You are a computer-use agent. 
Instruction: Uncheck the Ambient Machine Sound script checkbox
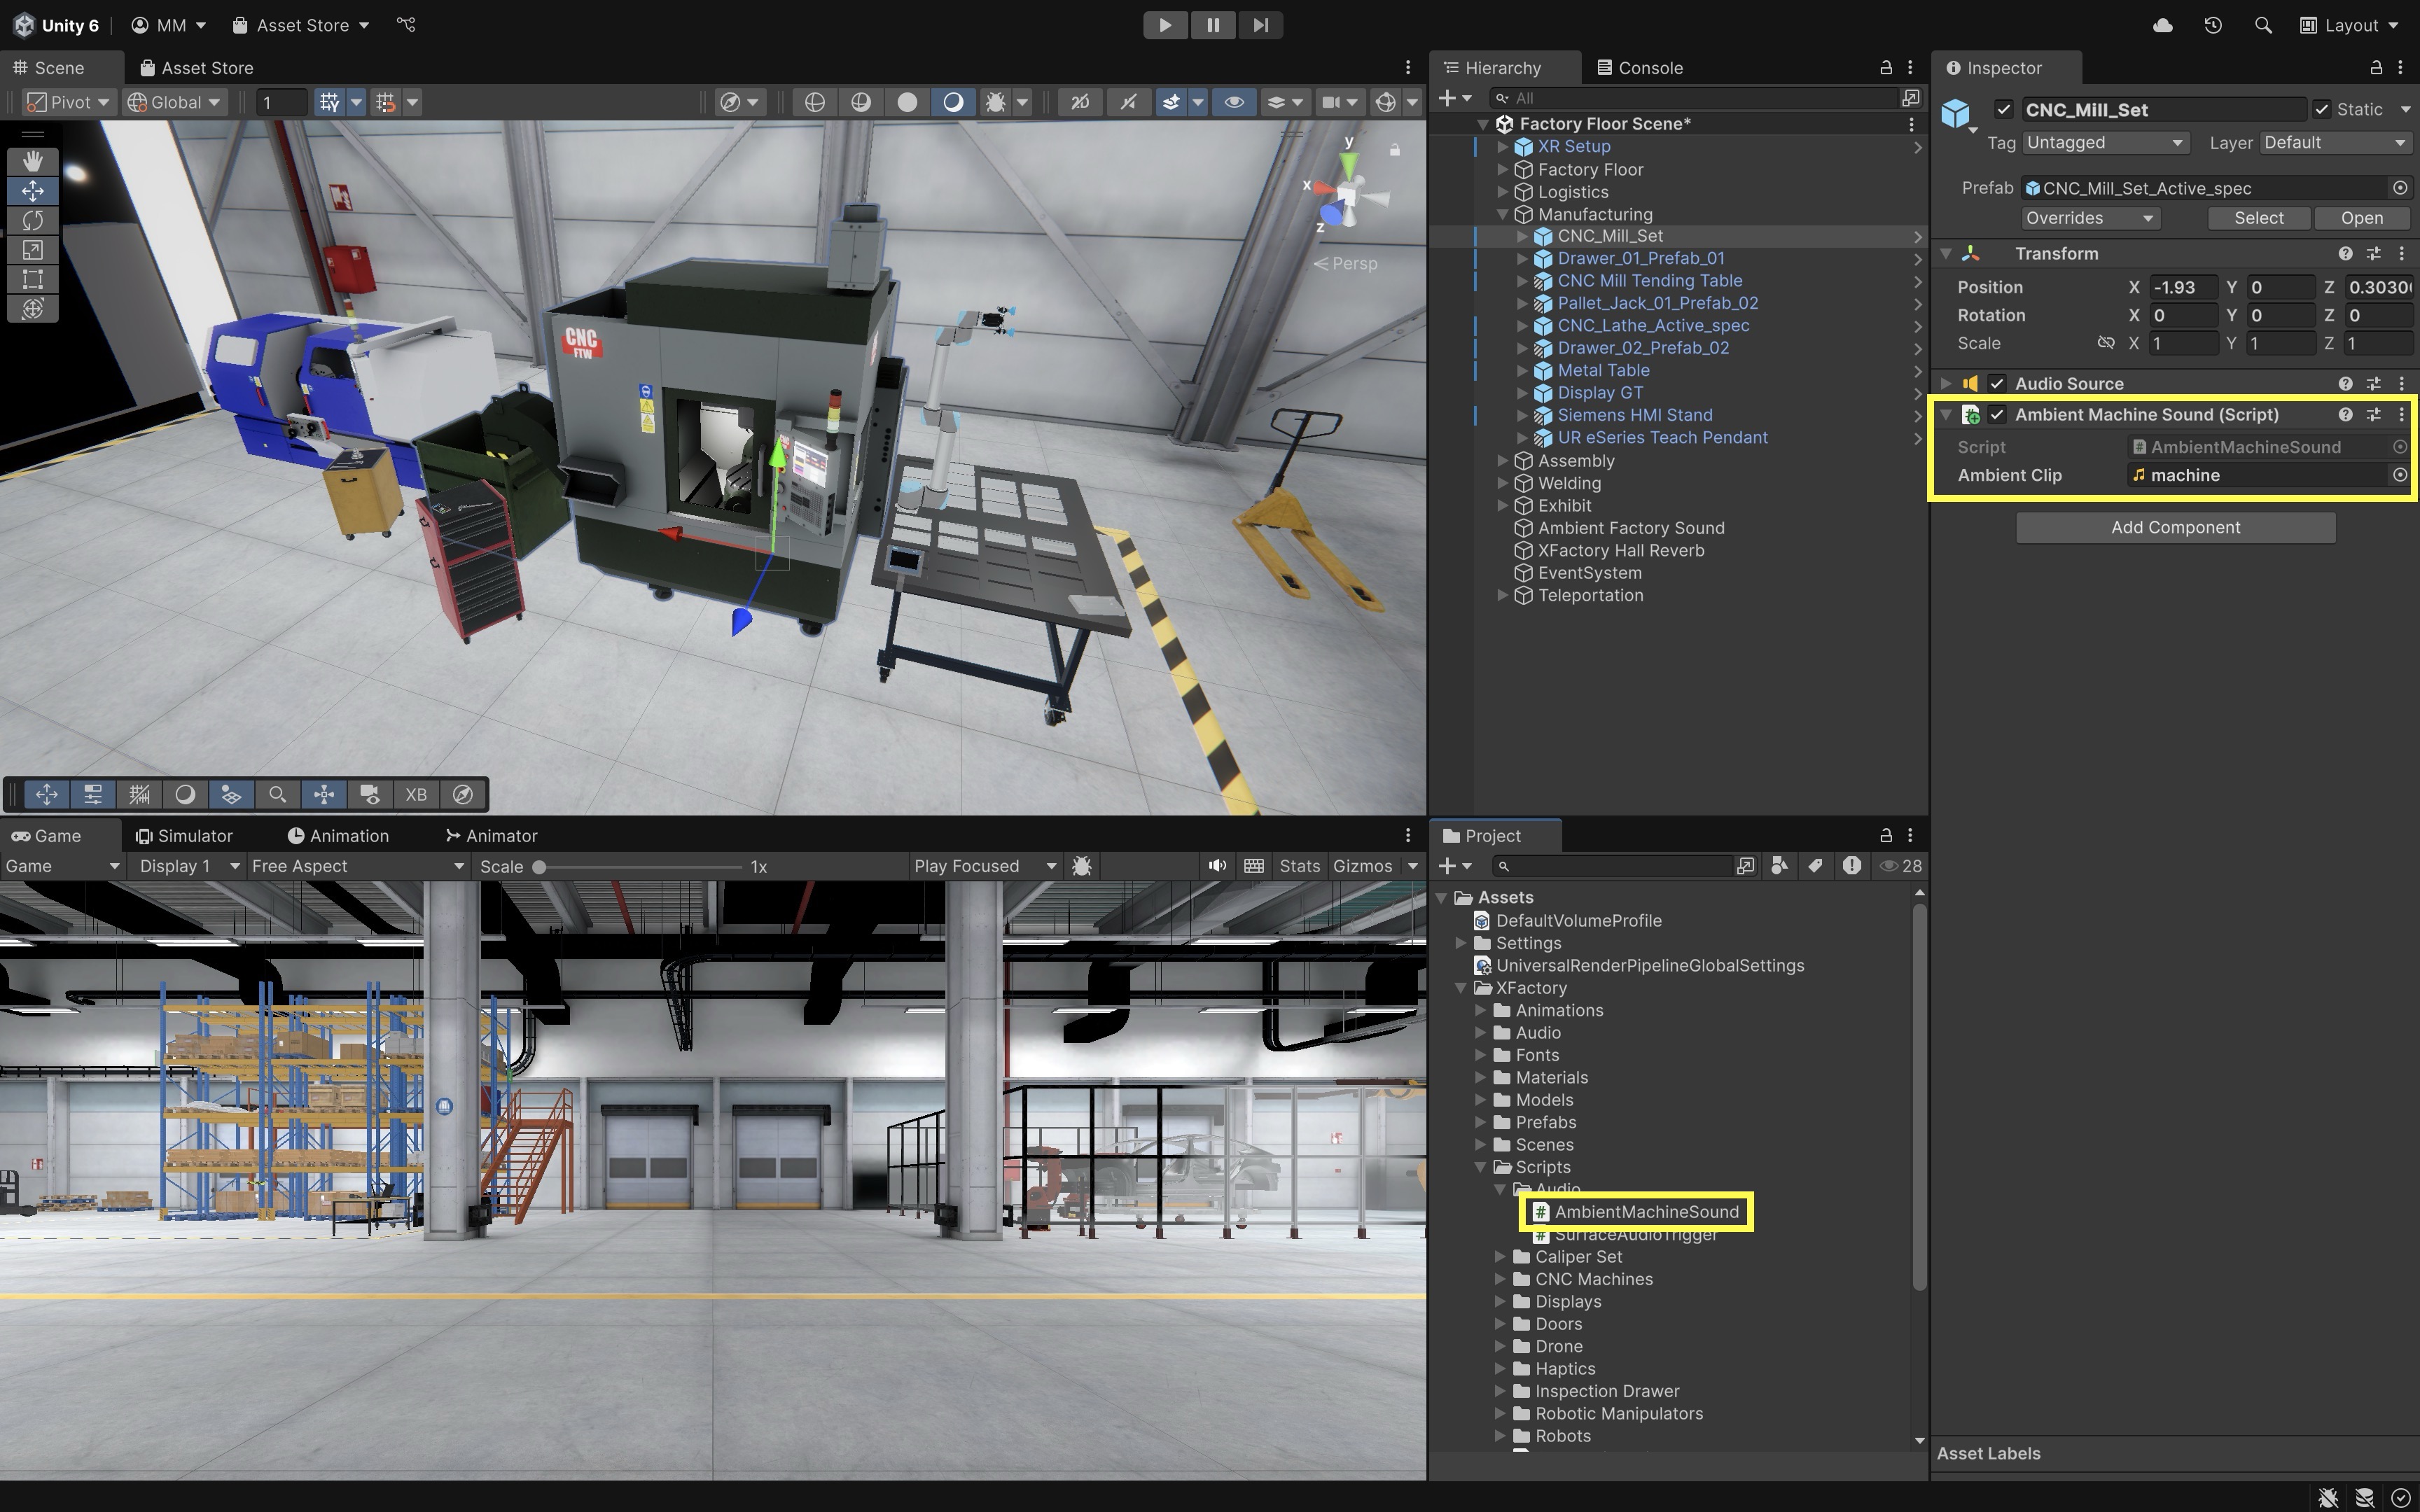tap(1997, 414)
